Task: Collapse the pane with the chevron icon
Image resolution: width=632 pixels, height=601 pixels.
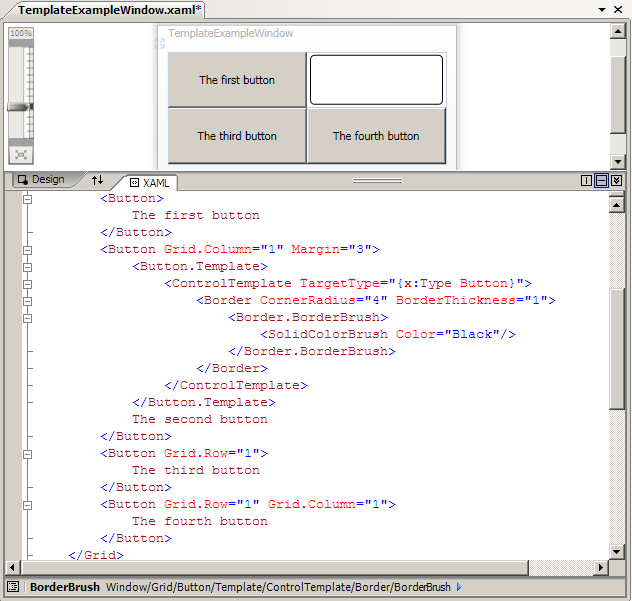Action: point(616,180)
